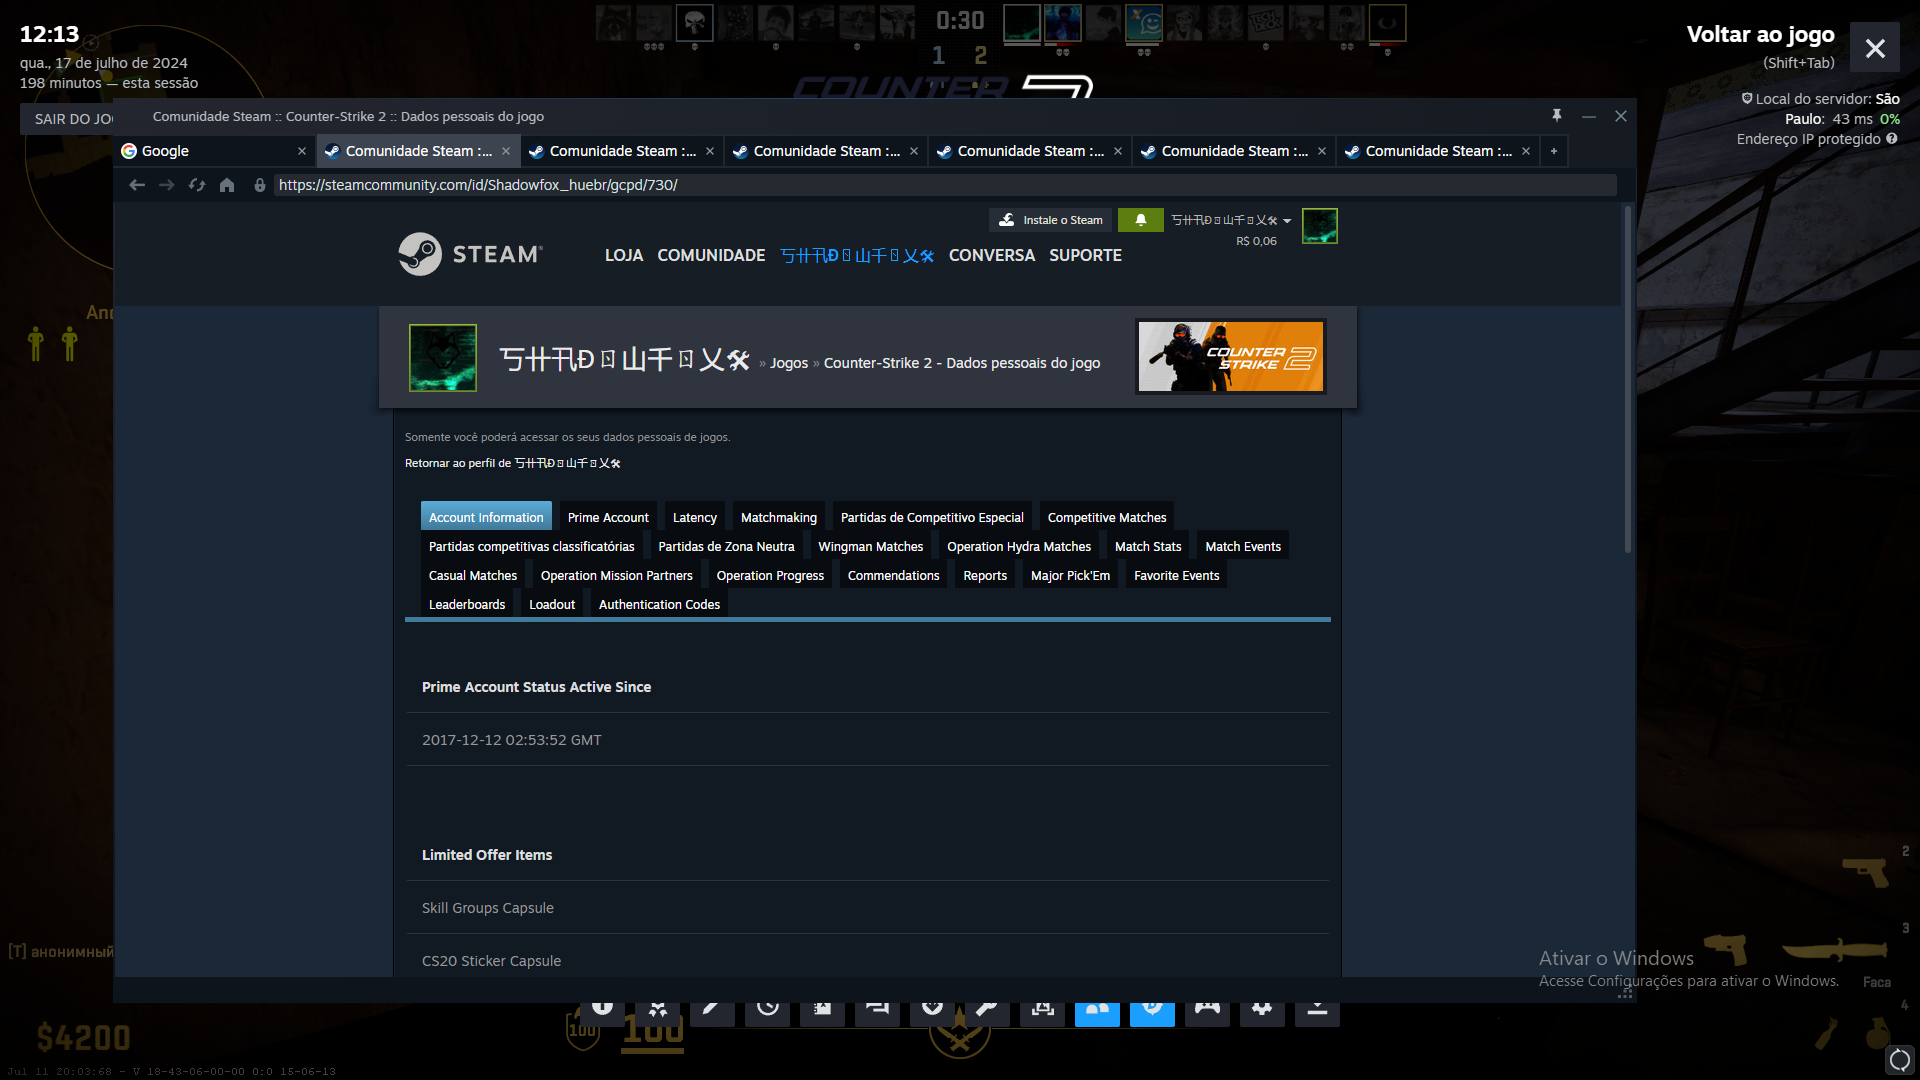Click the browser reload icon
This screenshot has width=1920, height=1080.
tap(197, 185)
